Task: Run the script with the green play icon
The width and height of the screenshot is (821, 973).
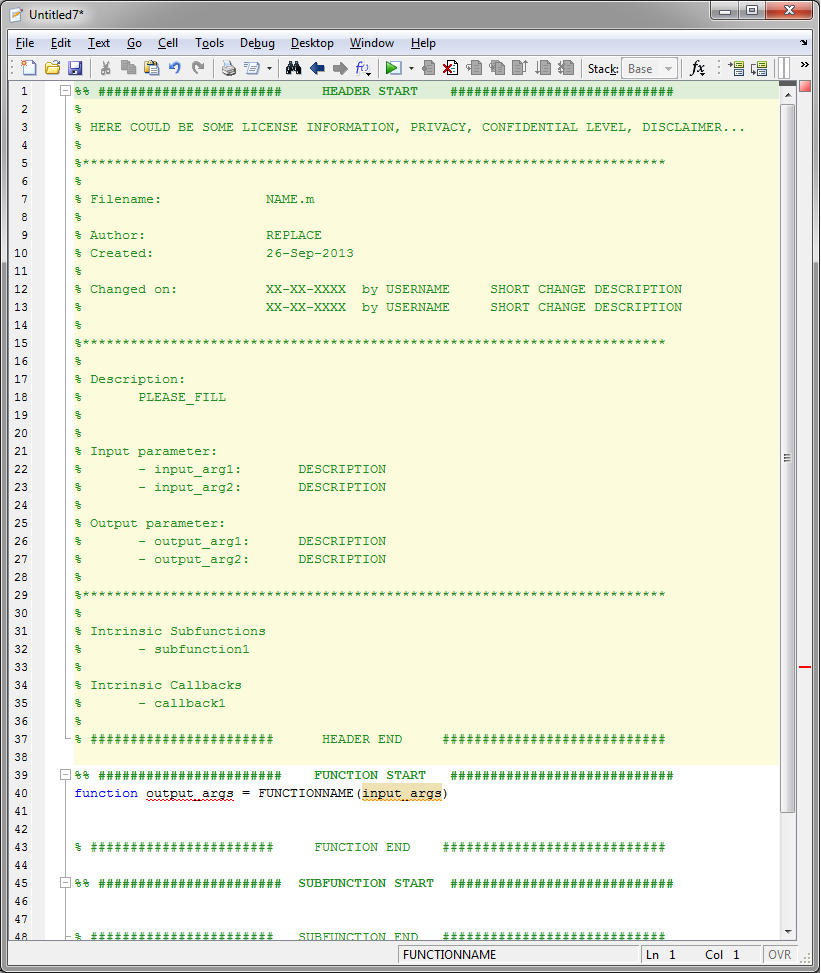Action: click(392, 68)
